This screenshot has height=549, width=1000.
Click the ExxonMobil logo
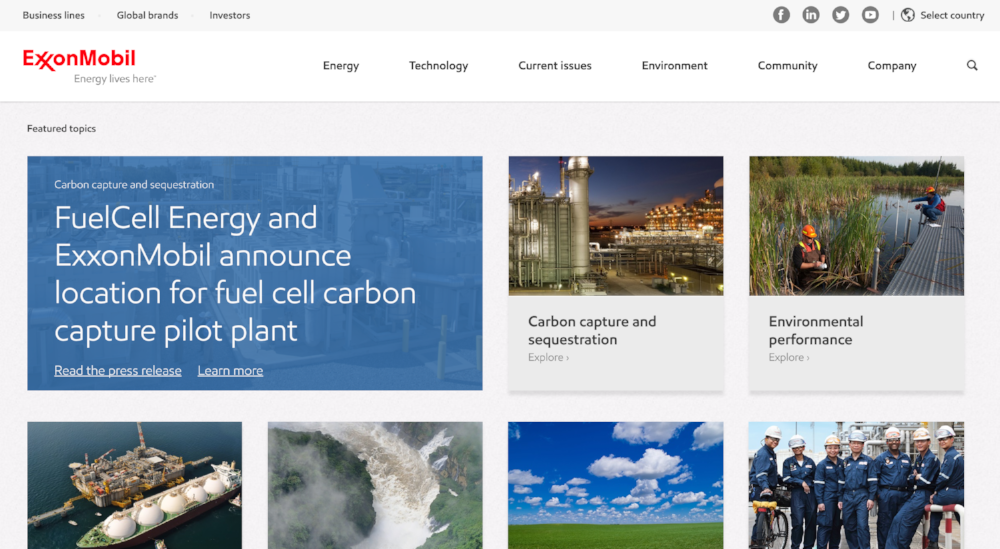pos(79,59)
